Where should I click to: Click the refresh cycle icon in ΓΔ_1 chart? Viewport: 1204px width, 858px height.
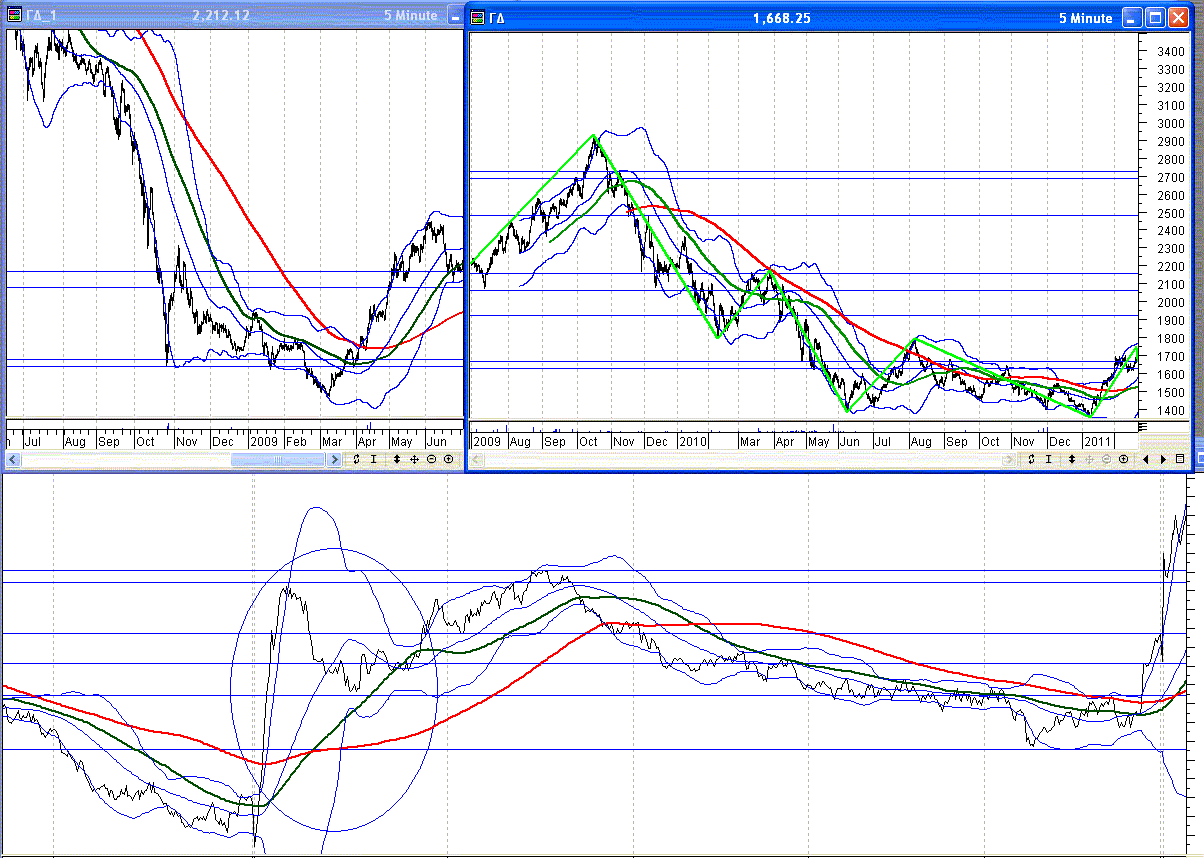356,459
